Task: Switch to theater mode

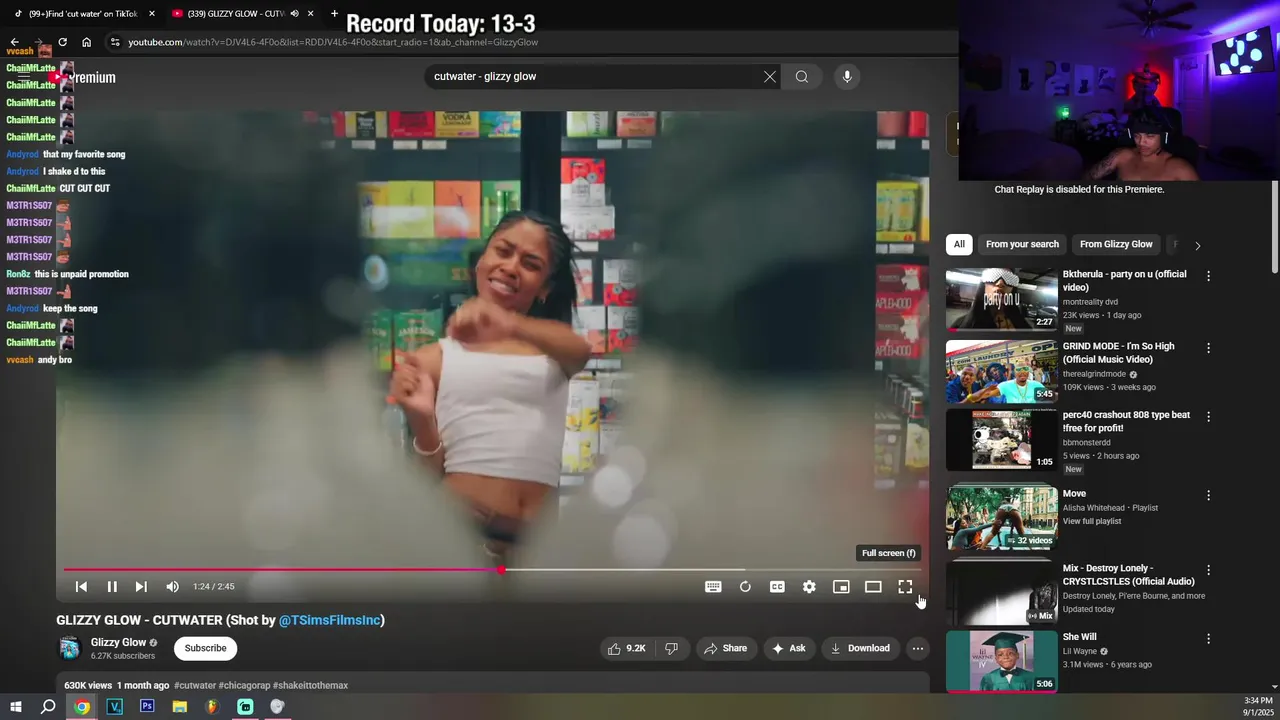Action: (873, 587)
